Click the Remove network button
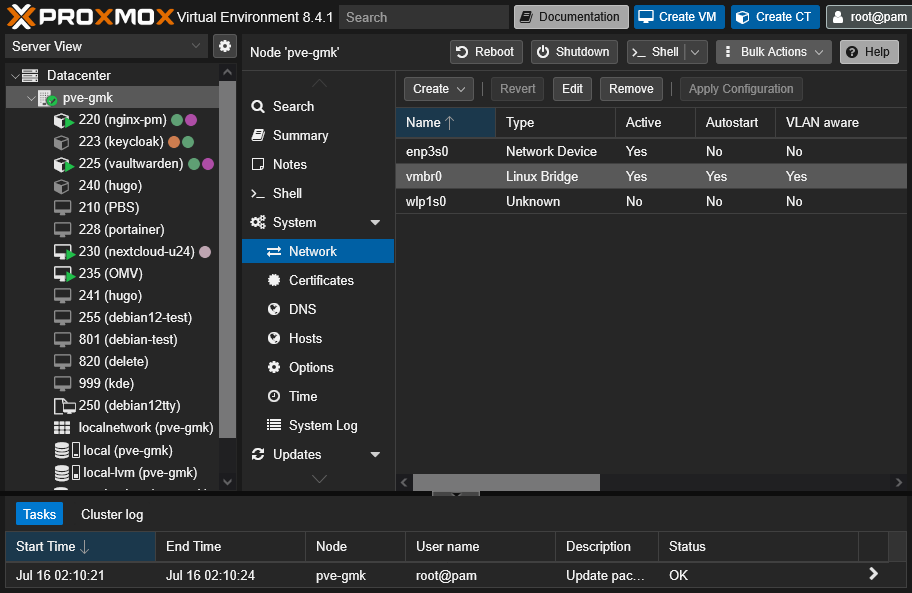Screen dimensions: 912x593 [631, 89]
